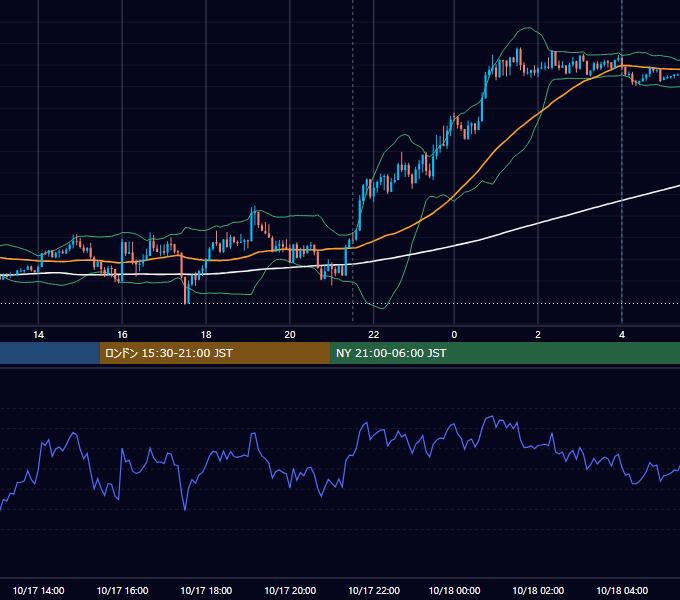Screen dimensions: 680x600
Task: Click the hour label 20 on time axis
Action: tap(290, 335)
